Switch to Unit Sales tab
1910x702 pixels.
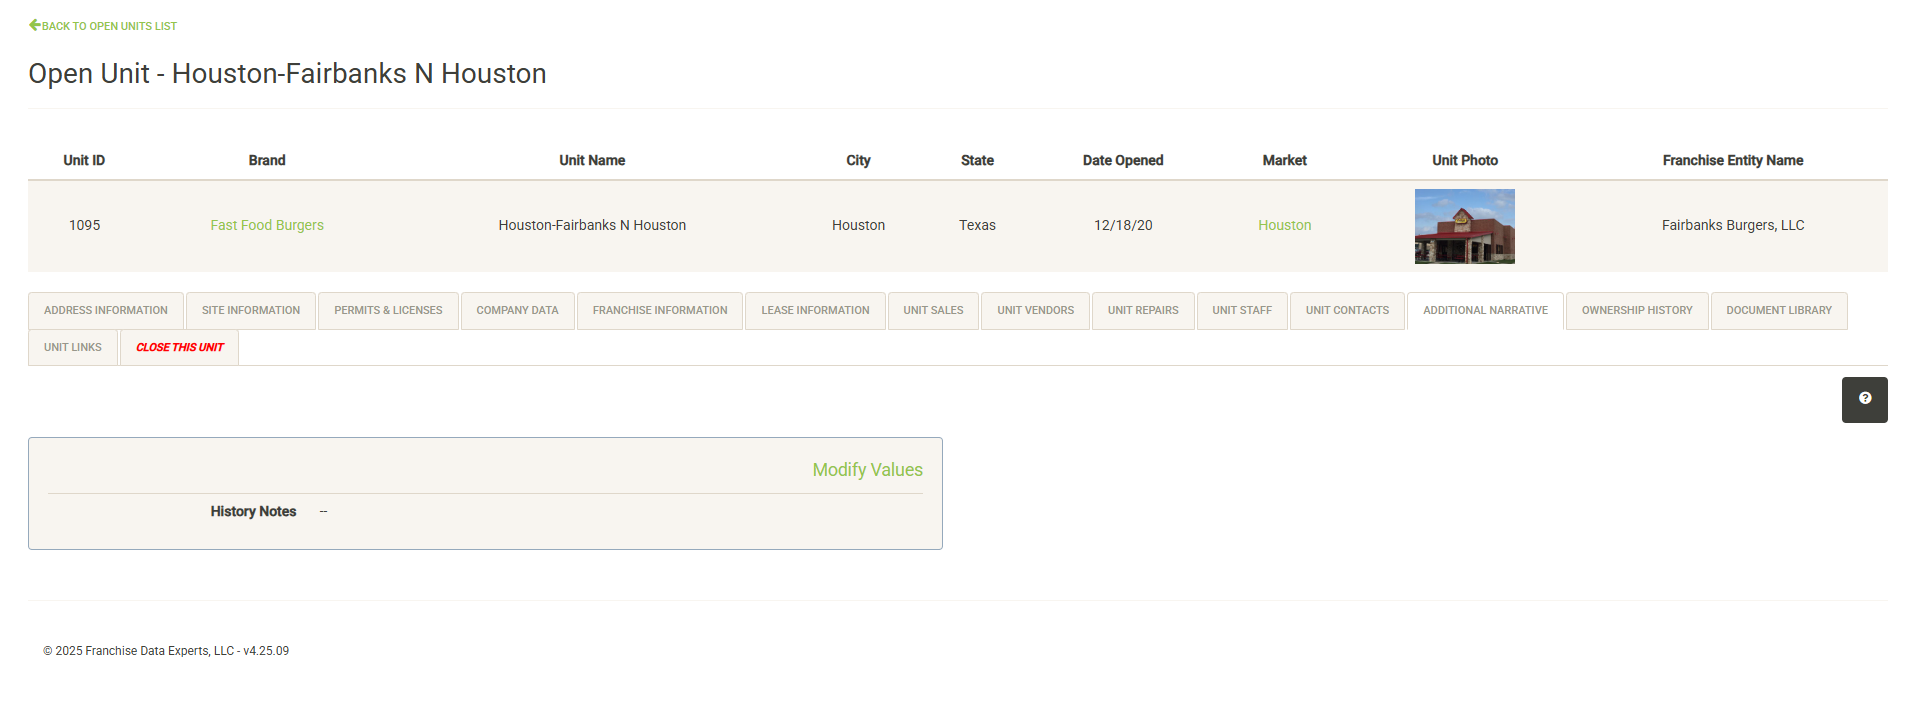[x=933, y=311]
